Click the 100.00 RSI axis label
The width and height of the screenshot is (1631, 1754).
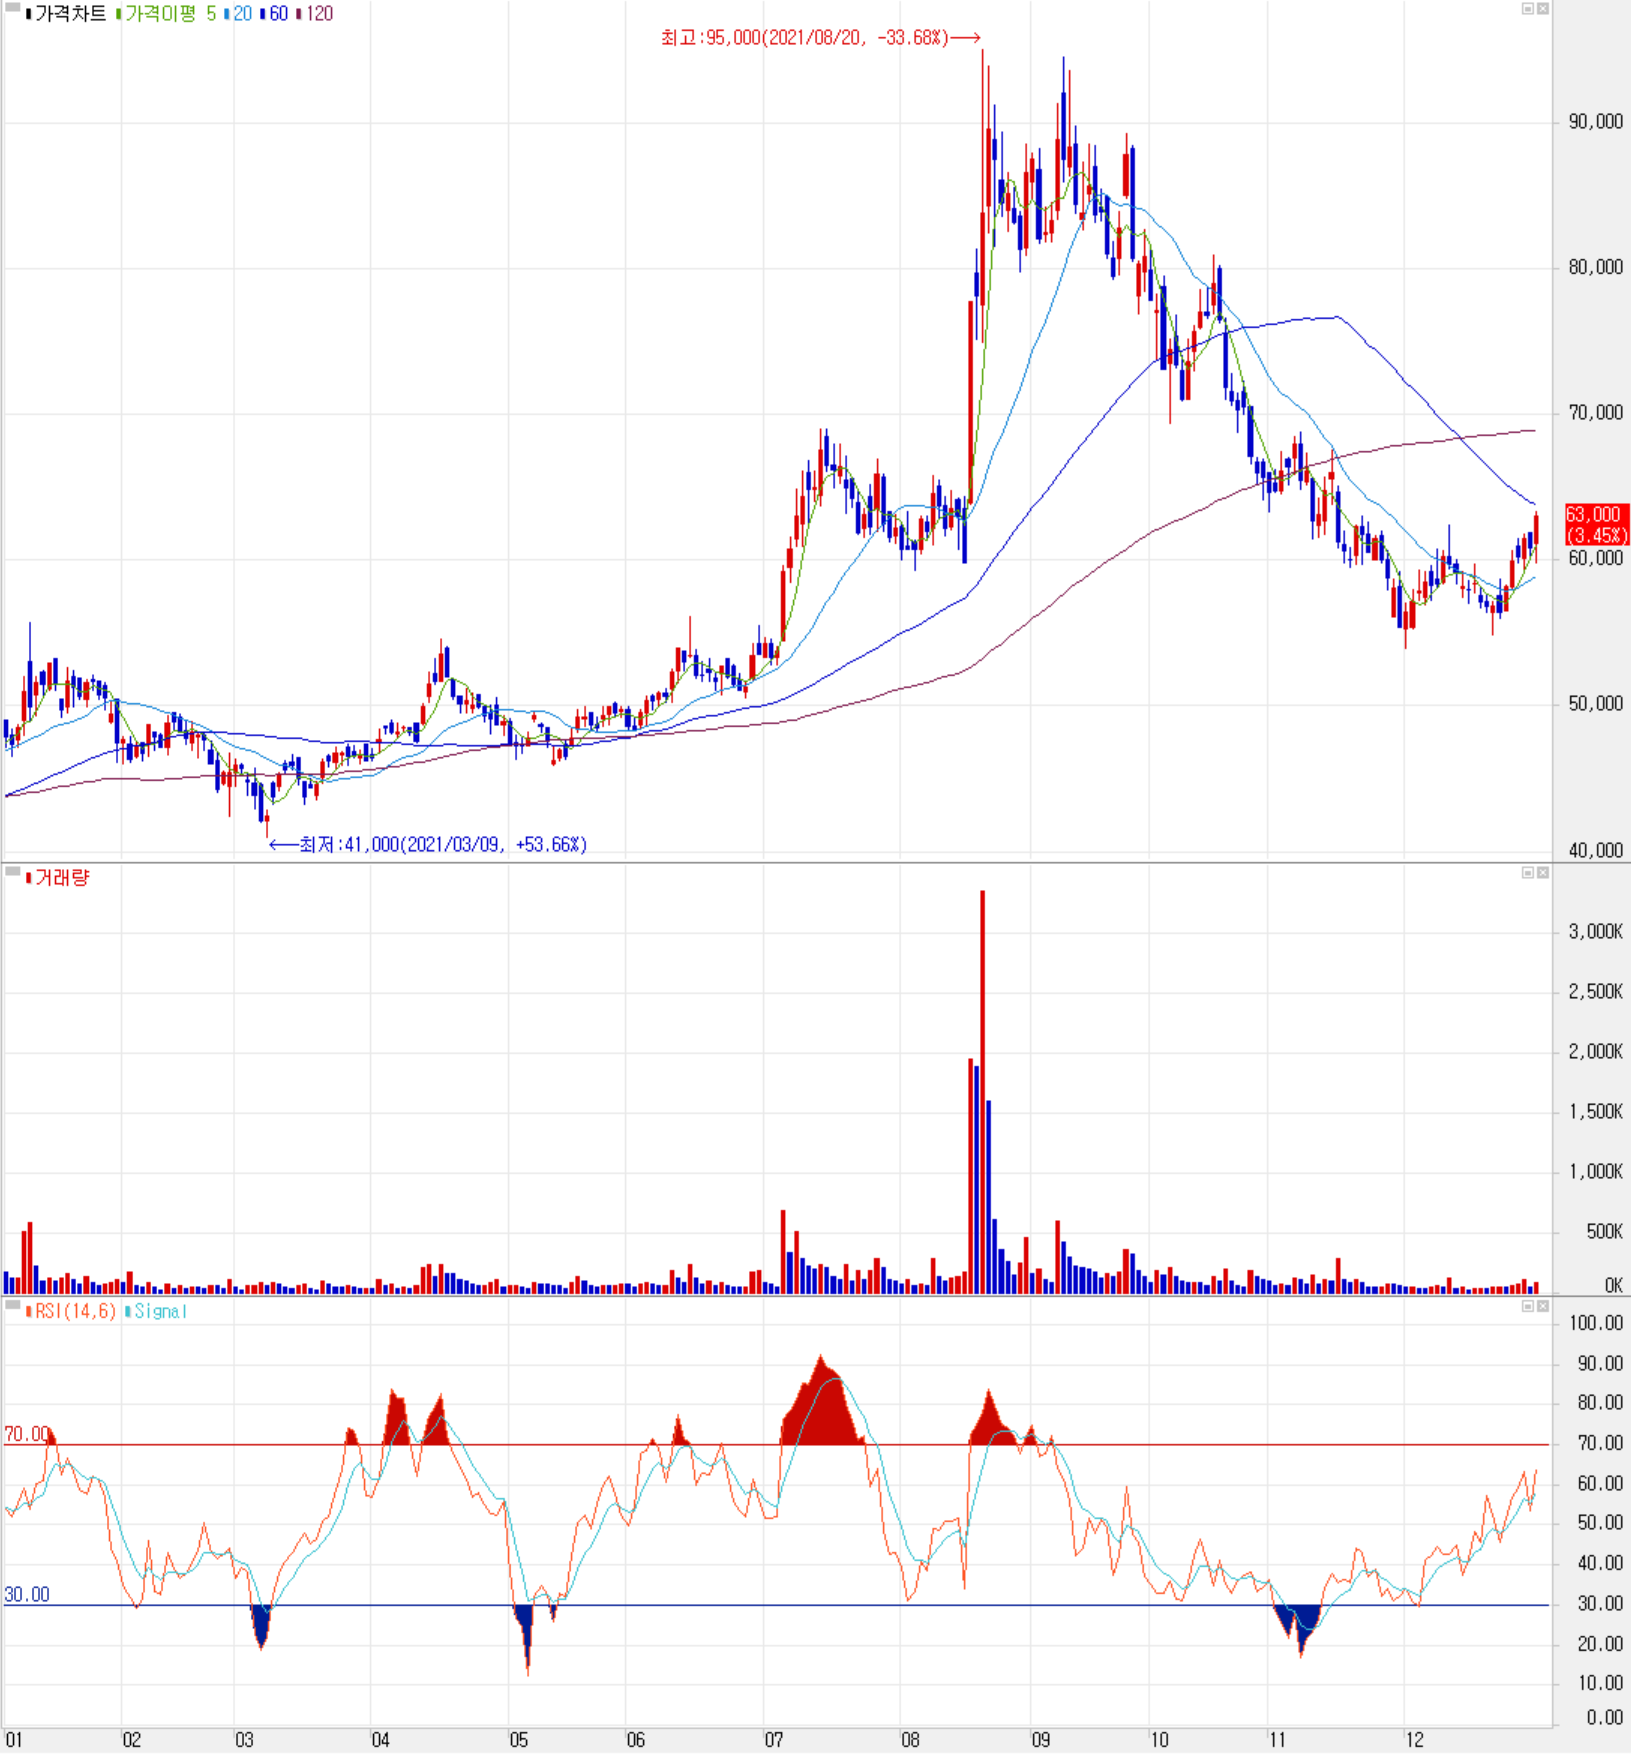pyautogui.click(x=1596, y=1323)
